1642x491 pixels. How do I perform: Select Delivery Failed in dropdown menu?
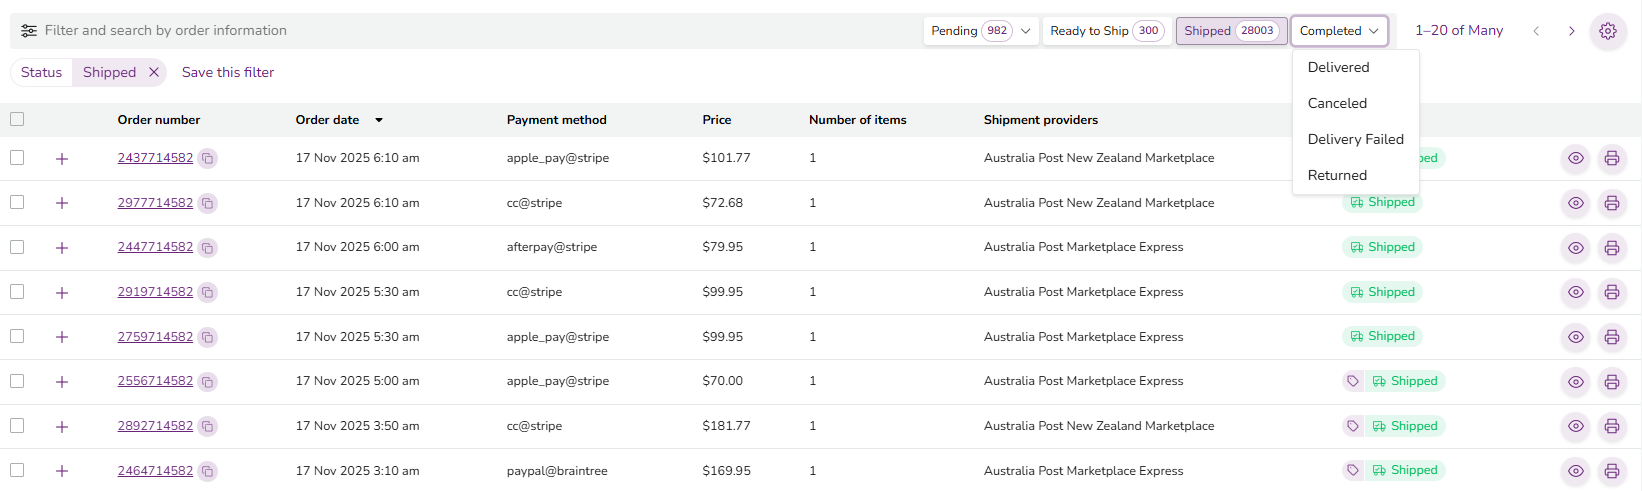(1355, 139)
